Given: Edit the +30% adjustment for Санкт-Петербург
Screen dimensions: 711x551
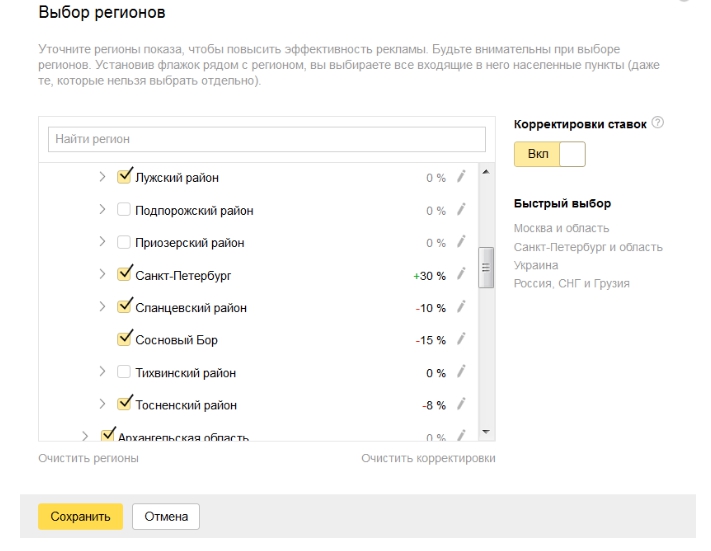Looking at the screenshot, I should point(461,275).
